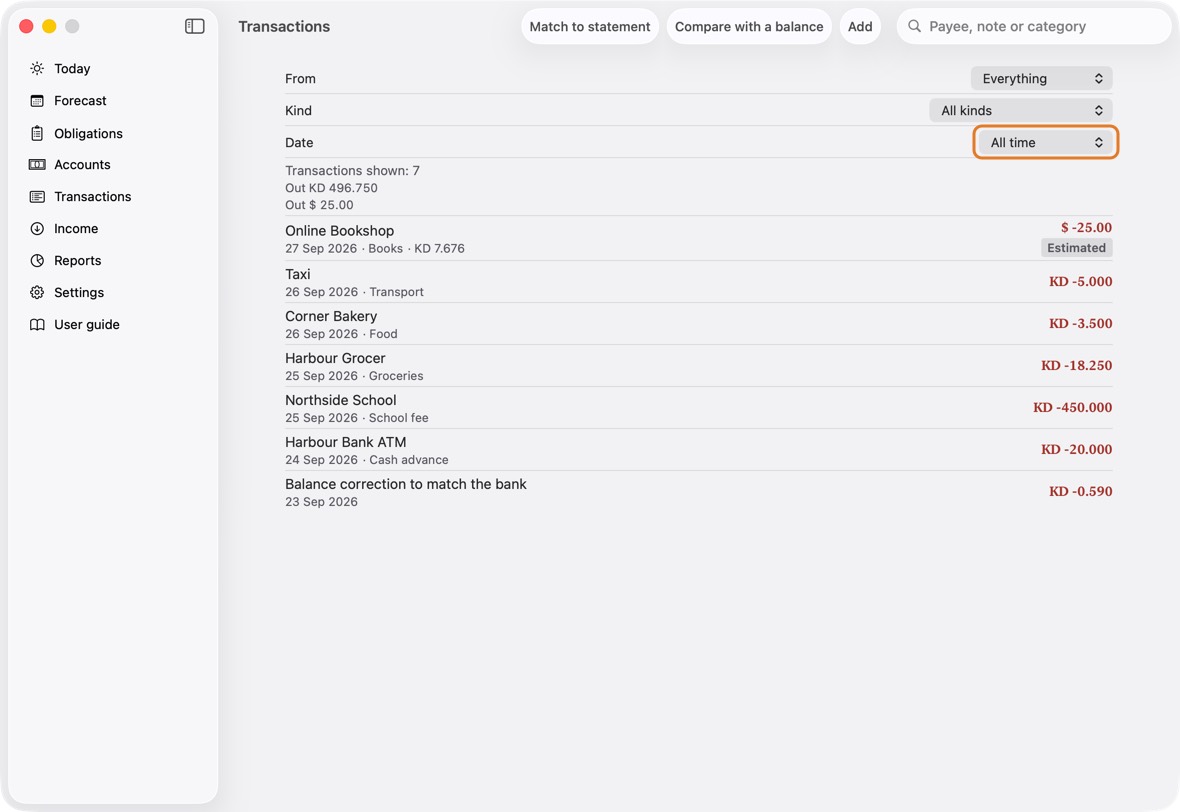Select the Corner Bakery transaction

(x=698, y=324)
